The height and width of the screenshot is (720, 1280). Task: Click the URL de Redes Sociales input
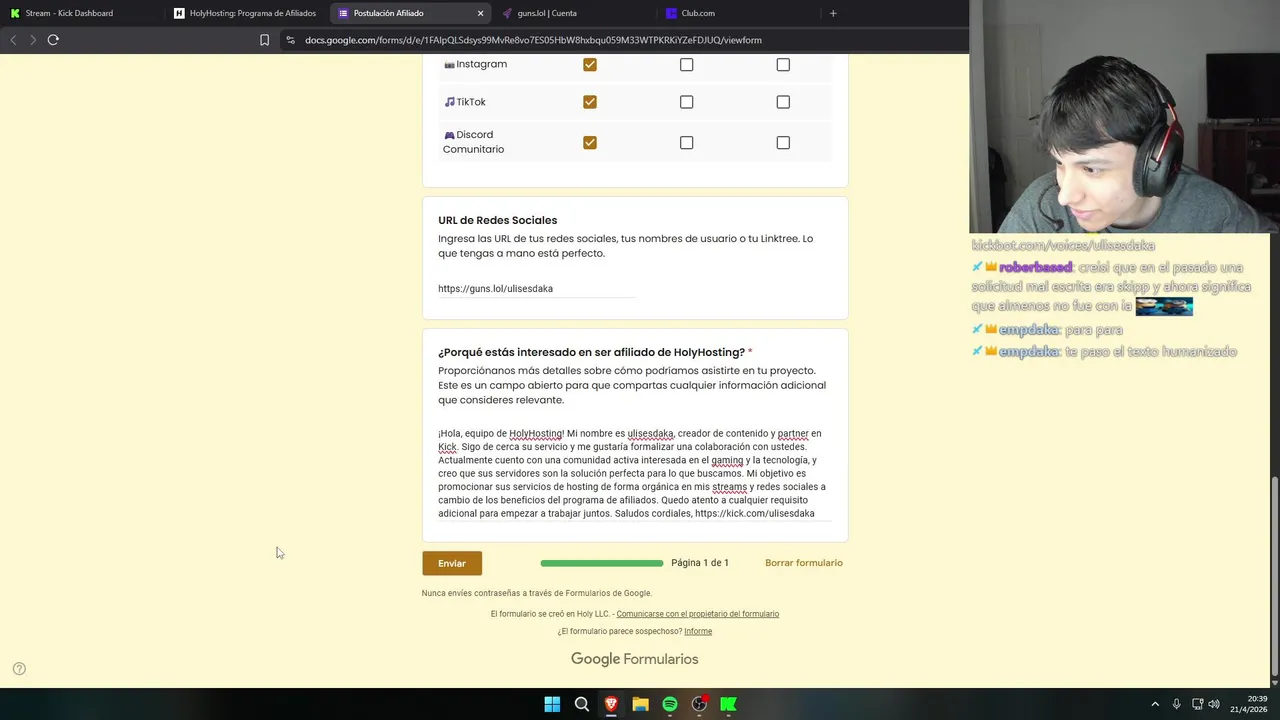click(x=536, y=289)
